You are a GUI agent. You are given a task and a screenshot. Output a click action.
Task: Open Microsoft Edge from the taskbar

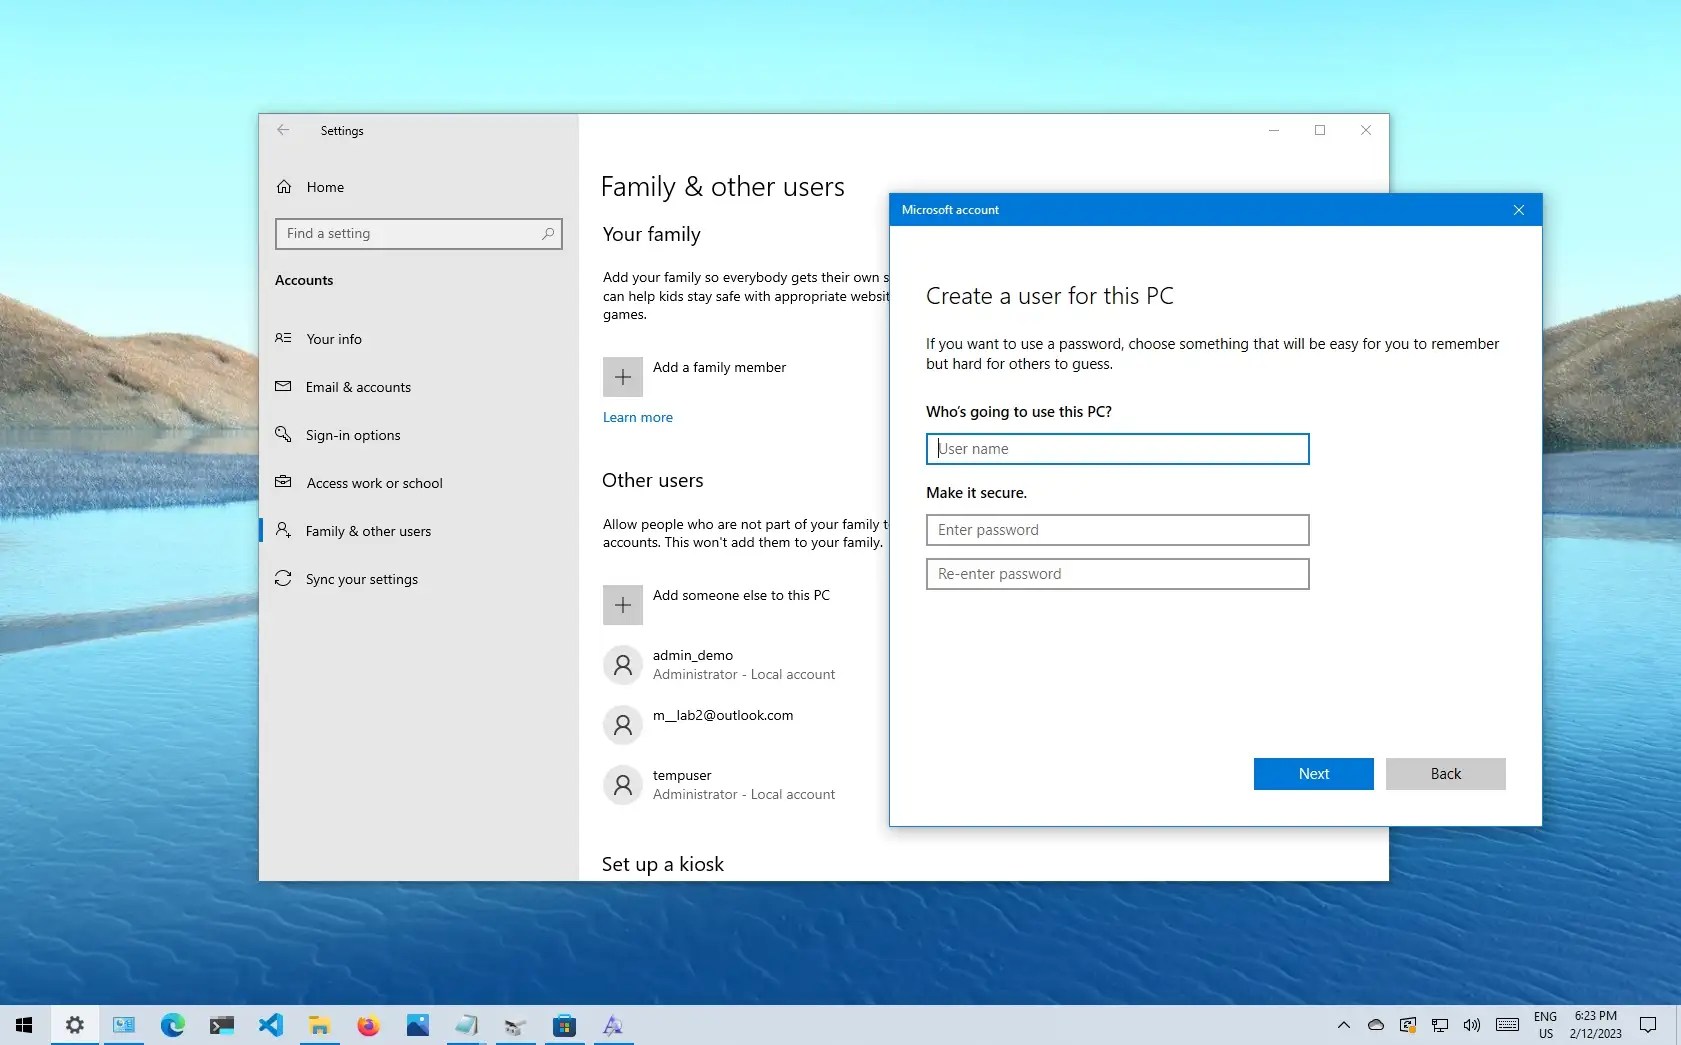click(x=173, y=1025)
